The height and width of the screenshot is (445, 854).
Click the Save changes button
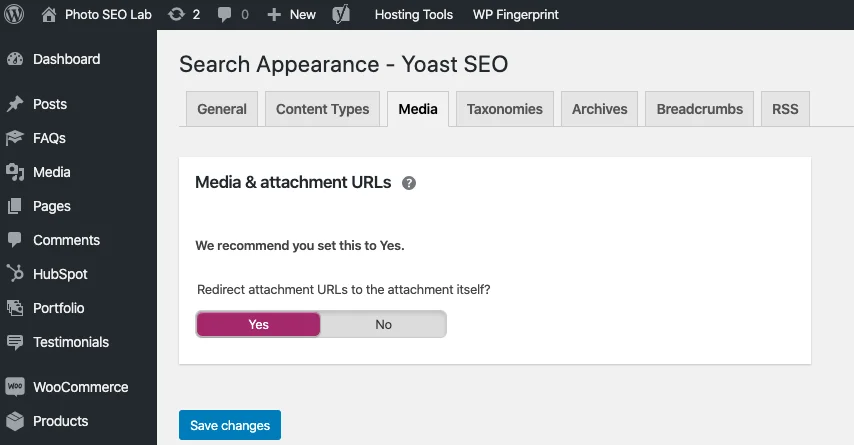(230, 425)
